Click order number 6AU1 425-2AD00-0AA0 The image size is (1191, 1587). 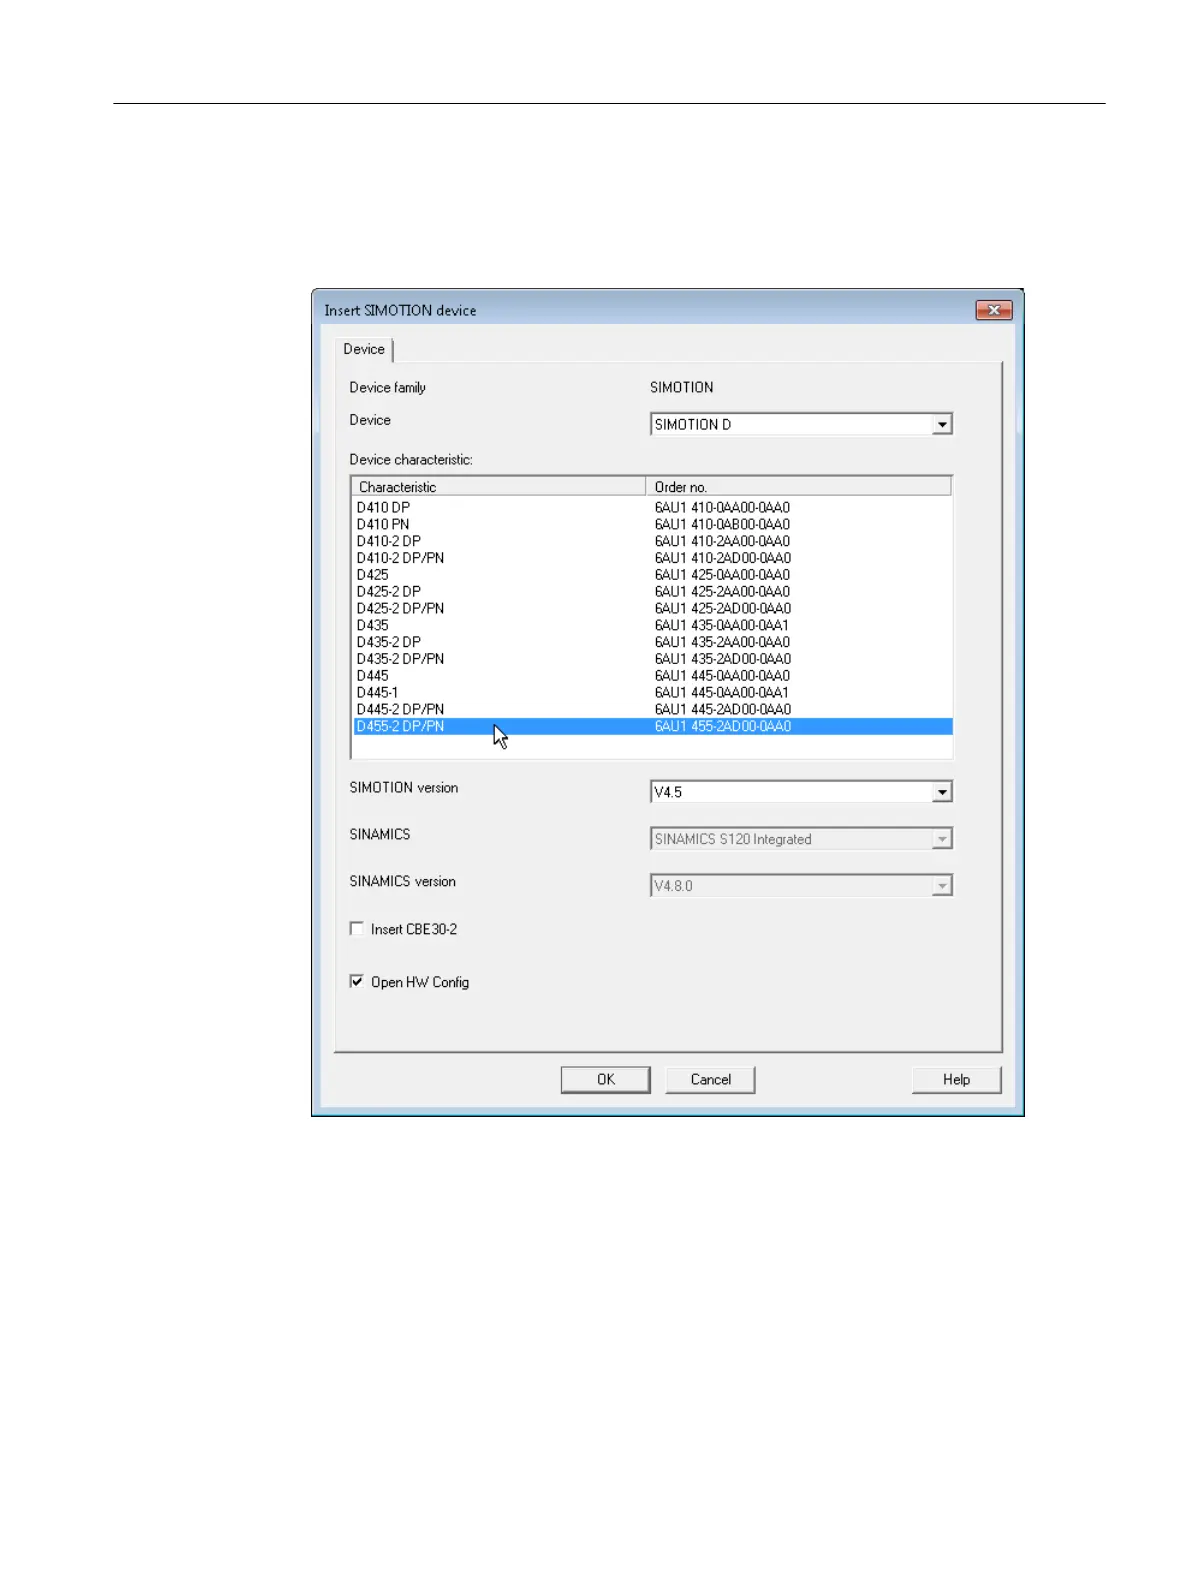pos(723,608)
